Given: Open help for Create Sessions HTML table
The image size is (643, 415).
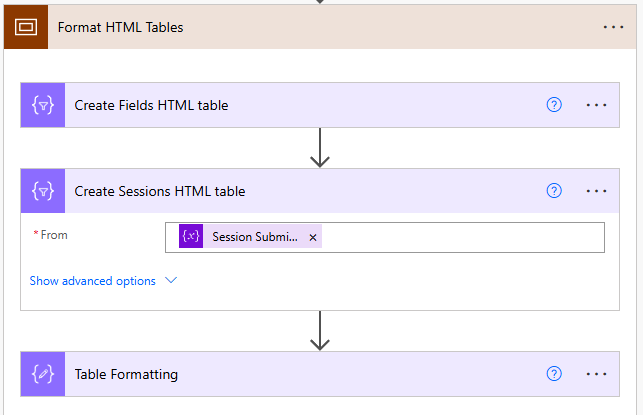Looking at the screenshot, I should click(555, 191).
